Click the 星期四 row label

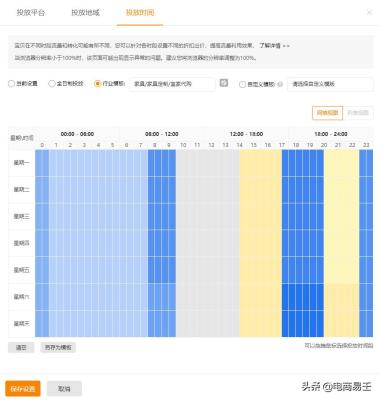point(22,243)
